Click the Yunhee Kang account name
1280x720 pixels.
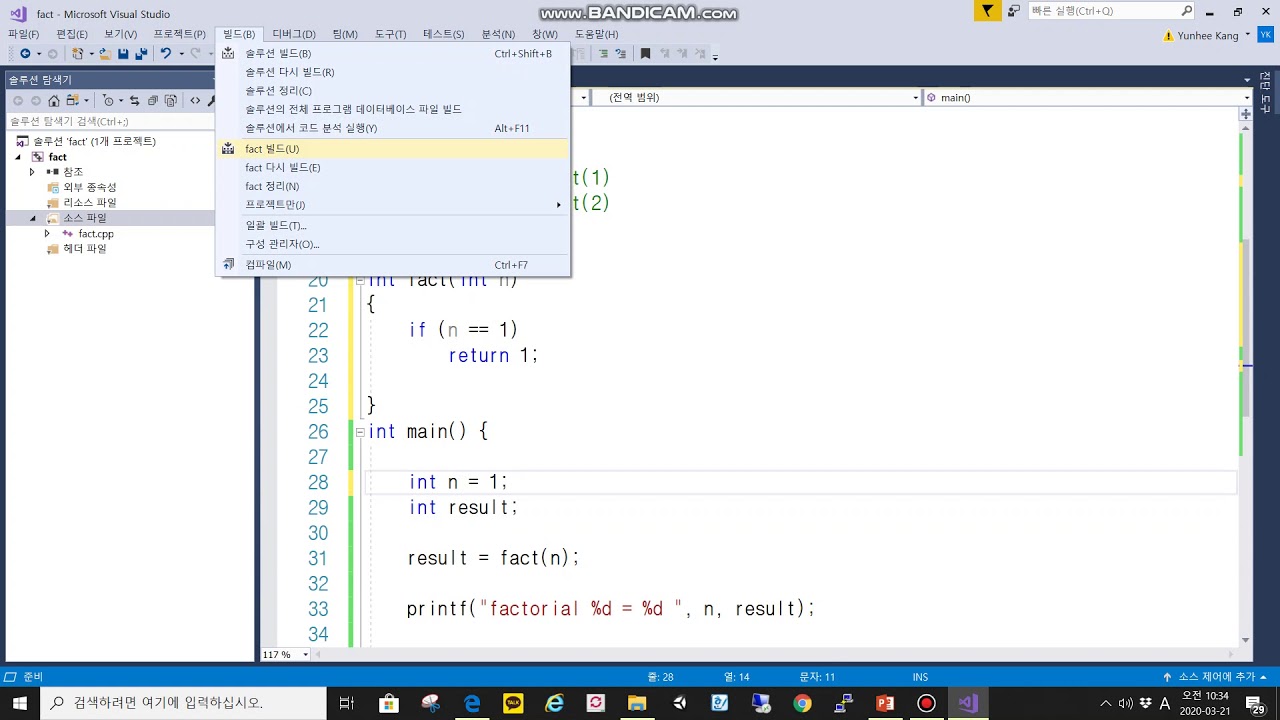tap(1210, 35)
